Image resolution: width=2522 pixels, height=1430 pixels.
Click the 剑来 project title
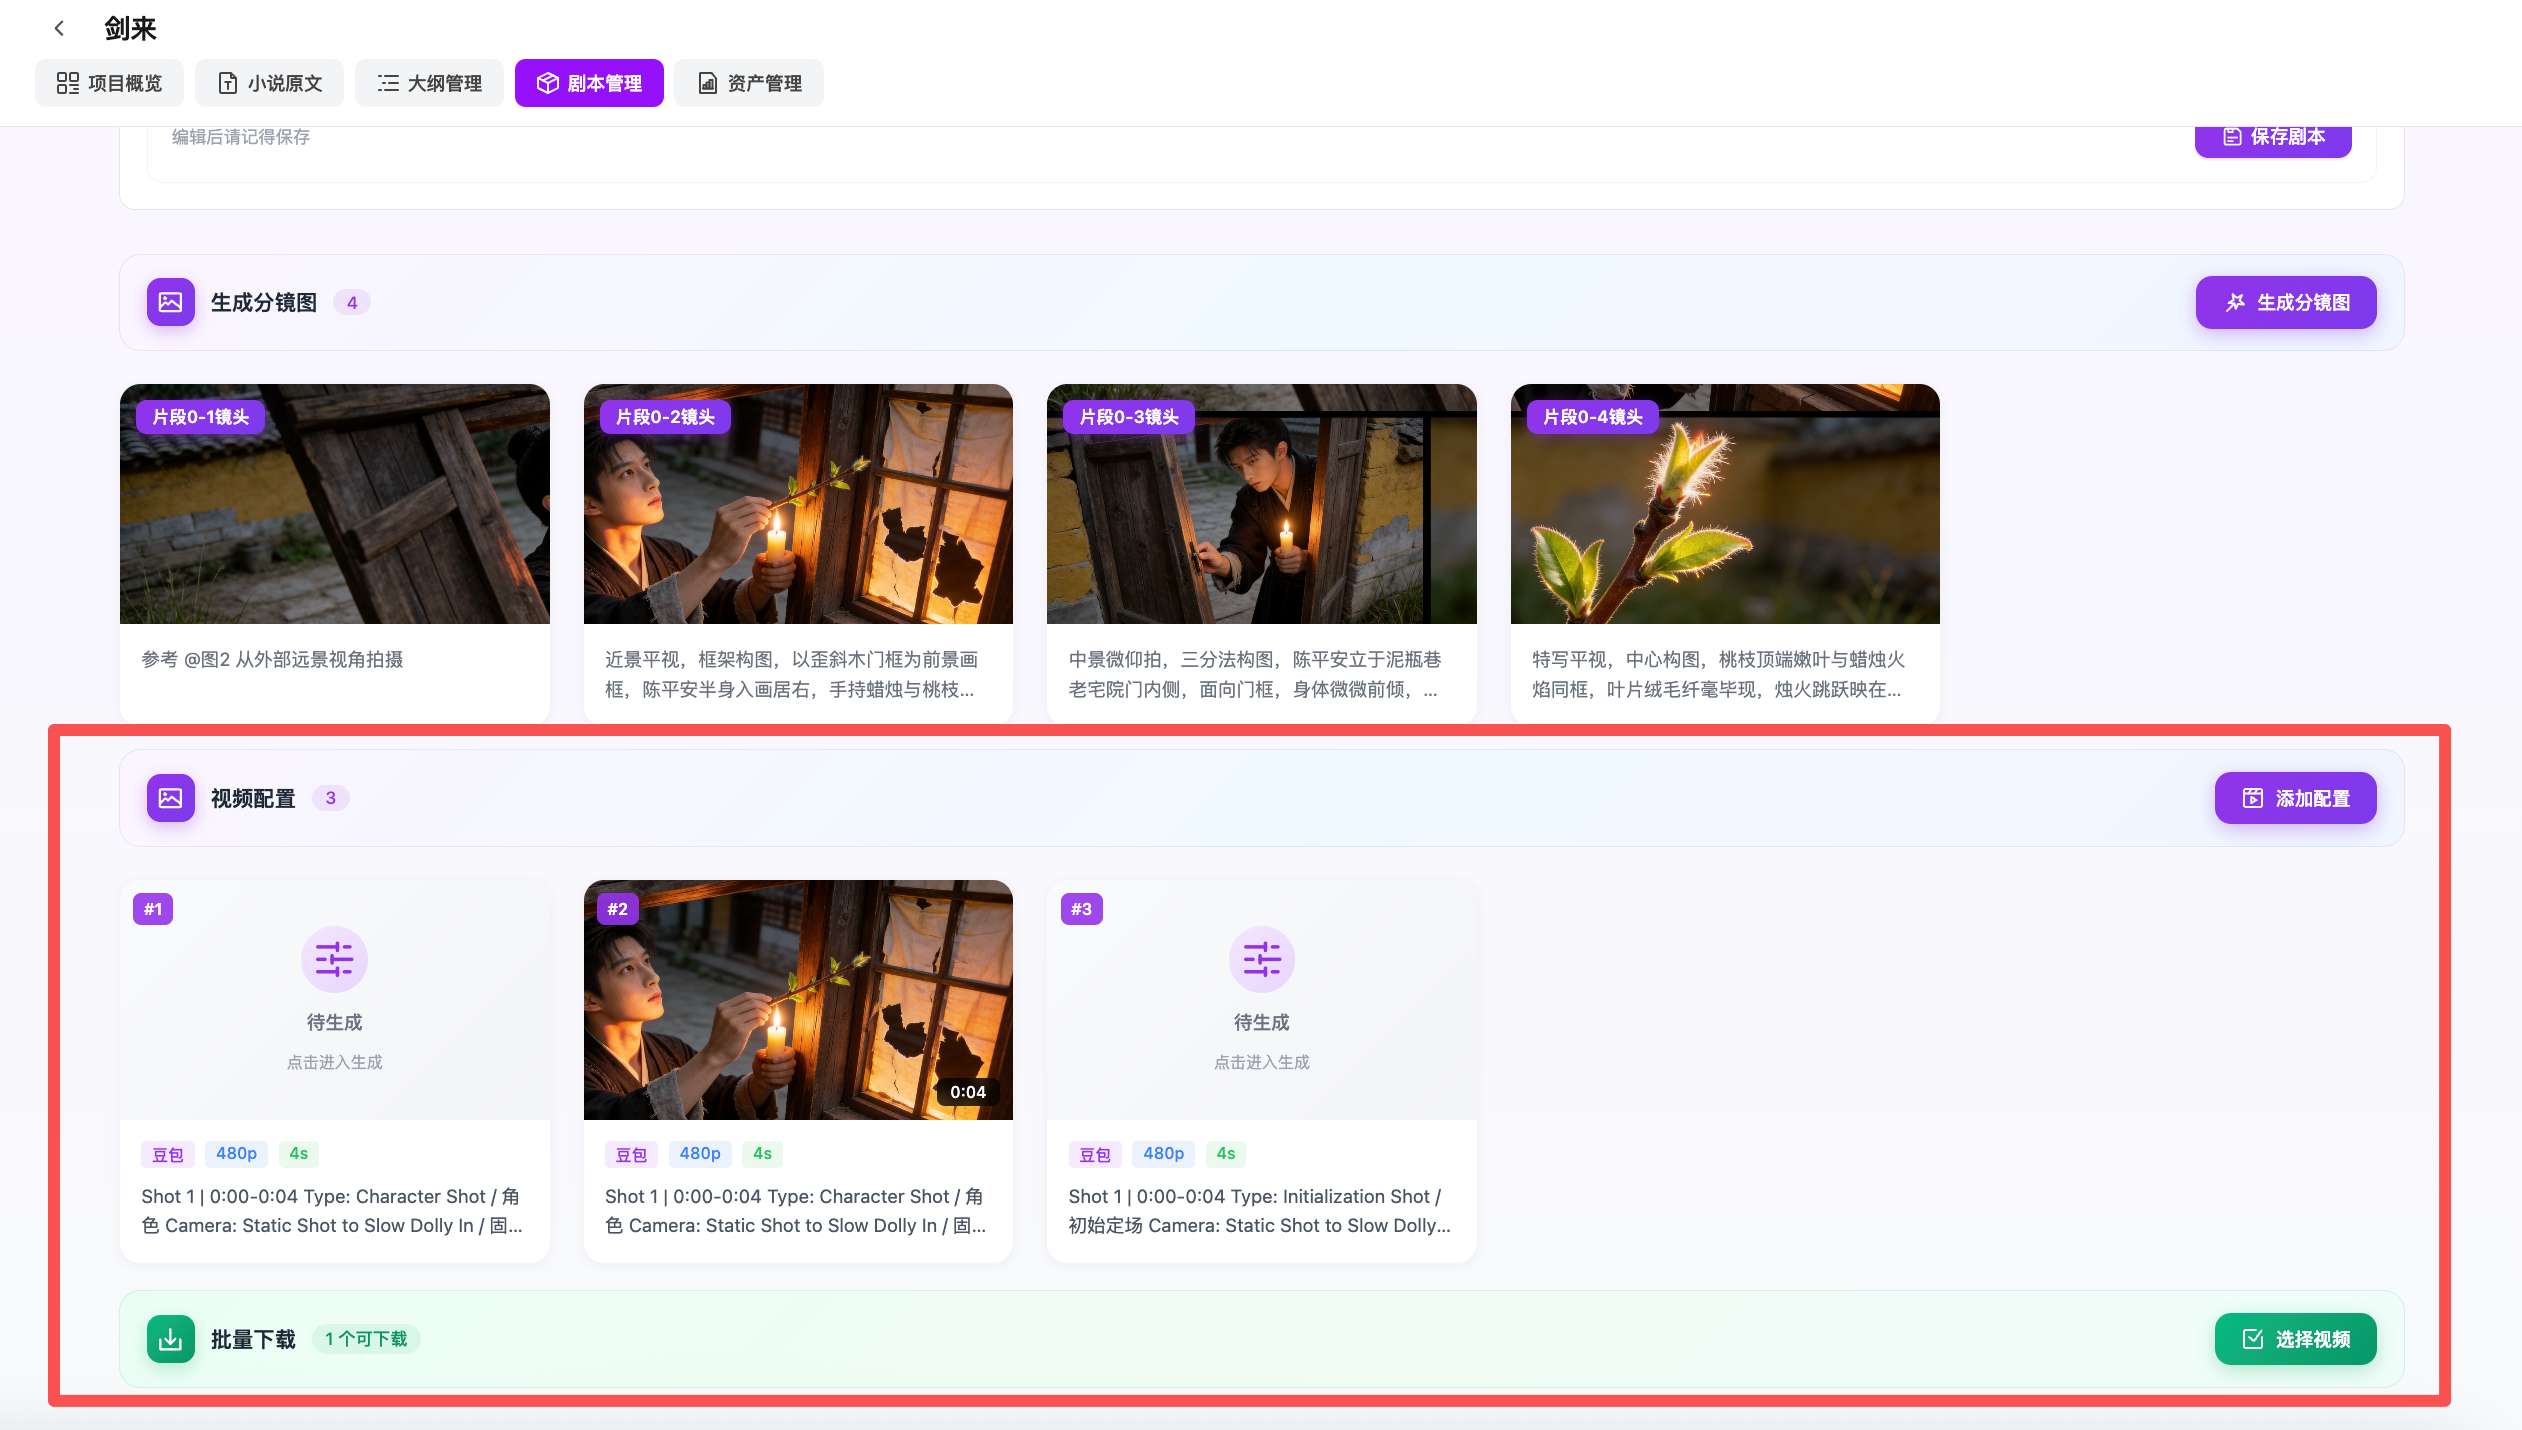click(131, 29)
